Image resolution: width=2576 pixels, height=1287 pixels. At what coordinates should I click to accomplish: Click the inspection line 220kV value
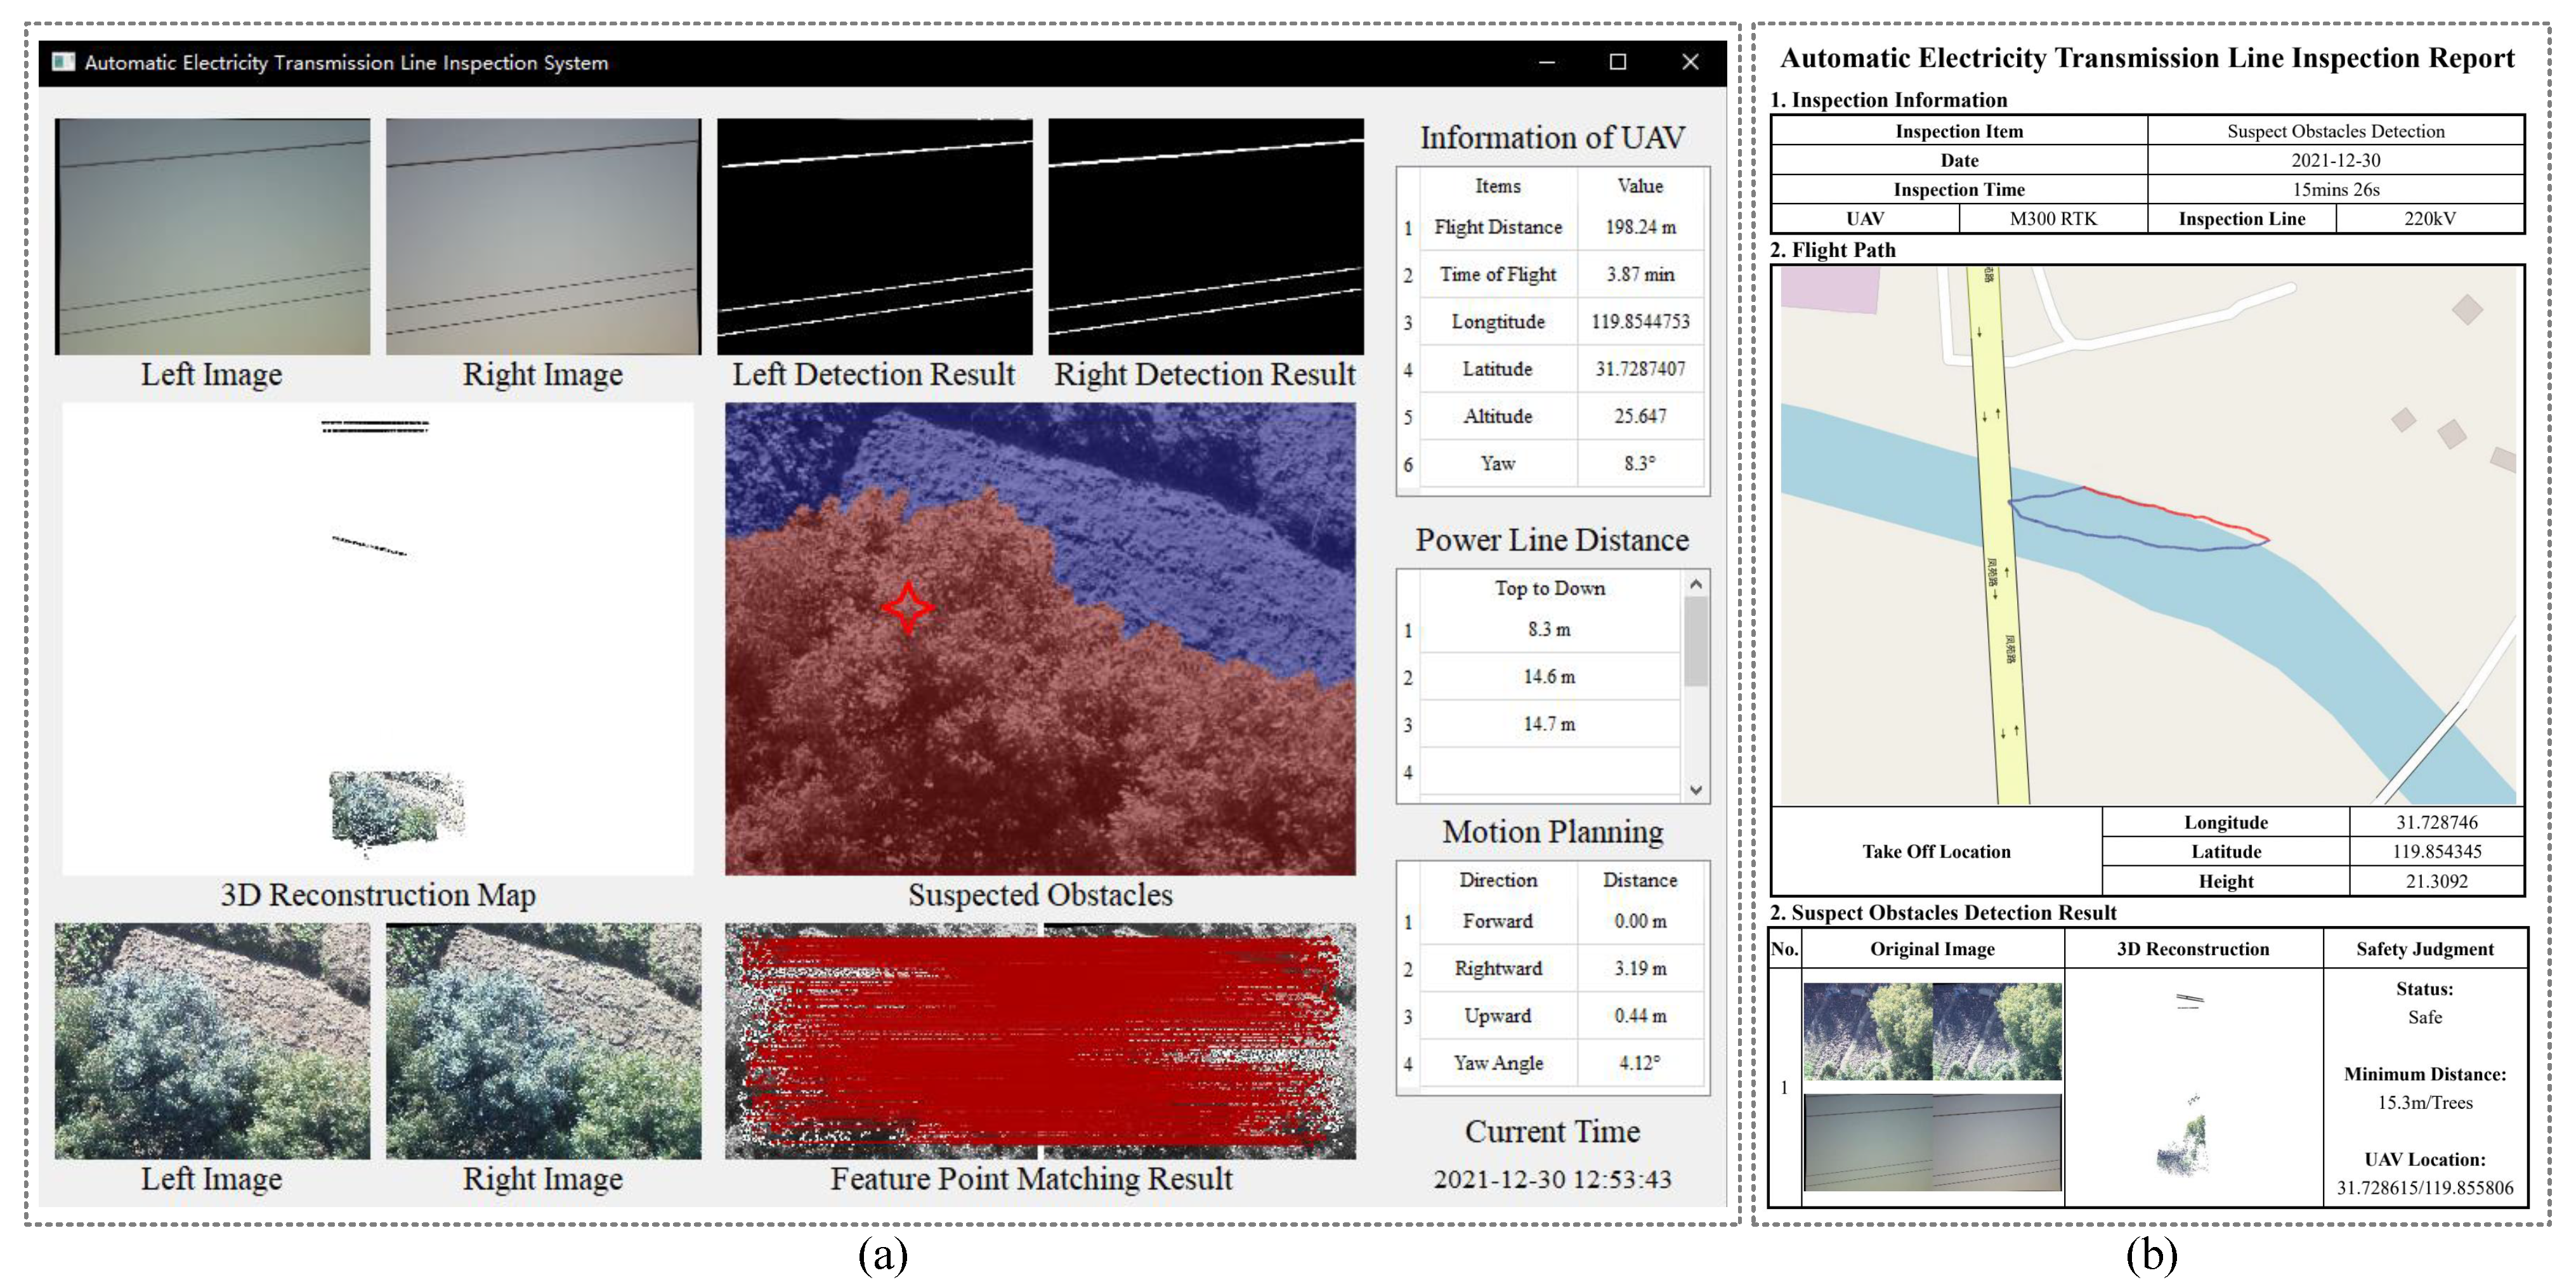coord(2429,218)
